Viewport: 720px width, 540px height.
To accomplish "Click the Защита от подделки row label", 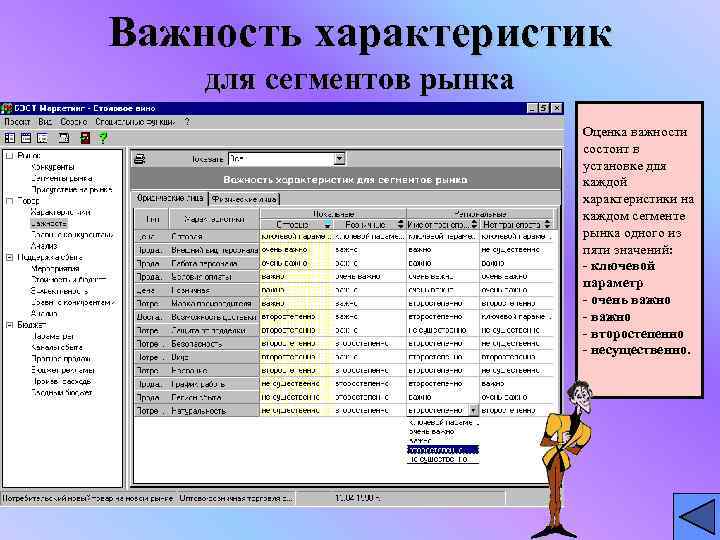I will [x=214, y=330].
